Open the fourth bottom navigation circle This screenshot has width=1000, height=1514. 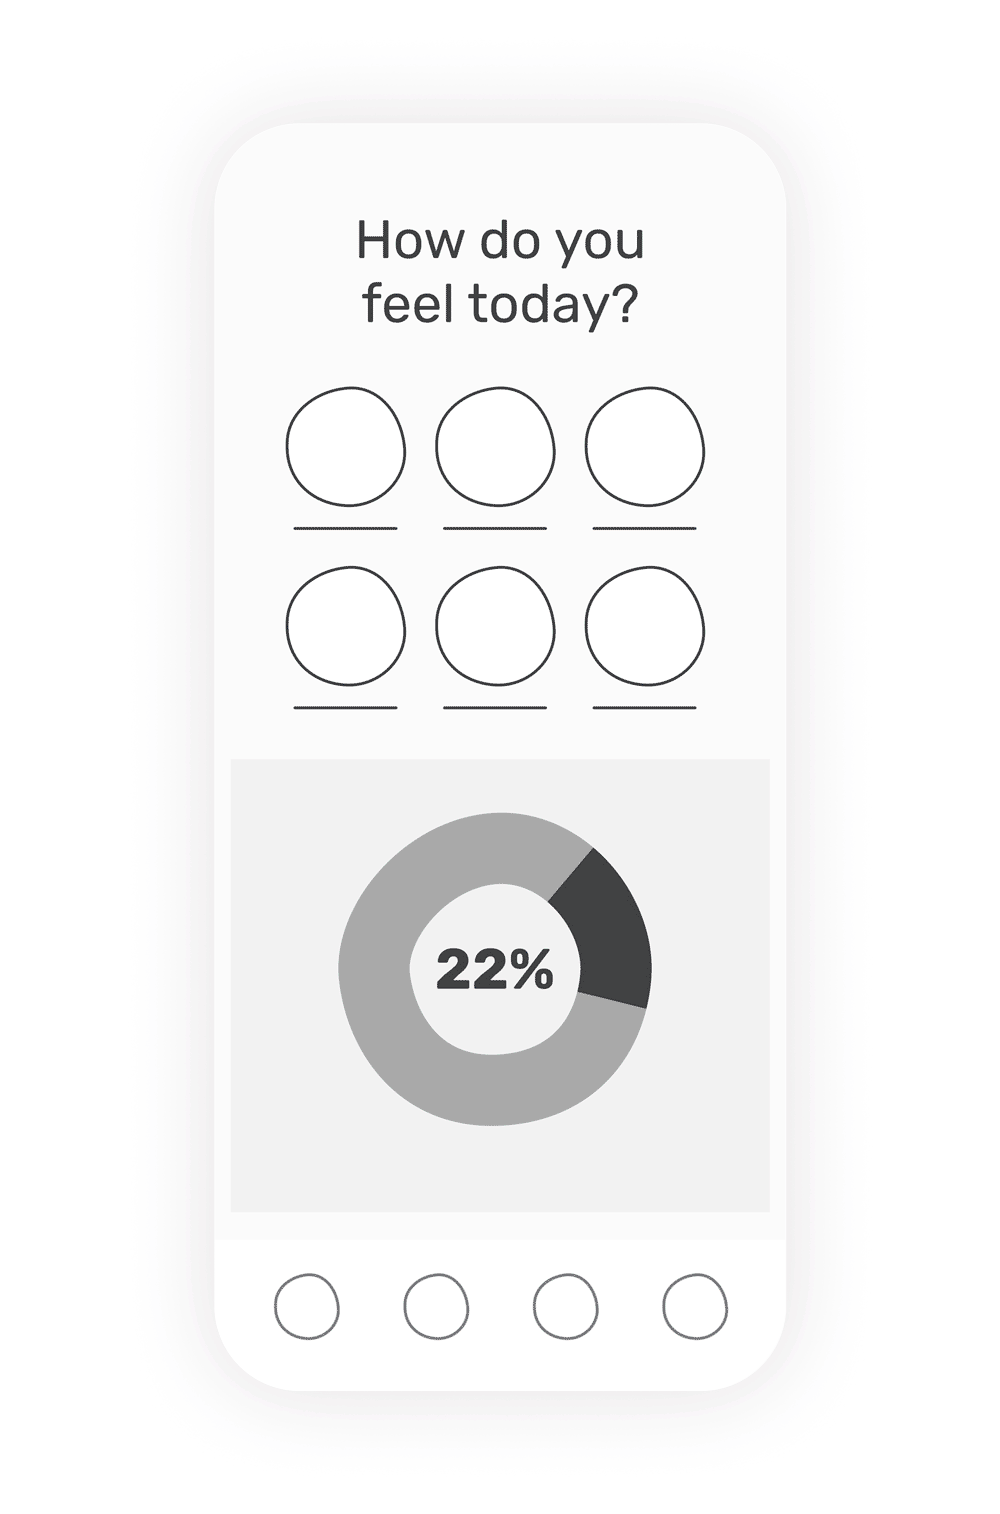click(x=695, y=1306)
